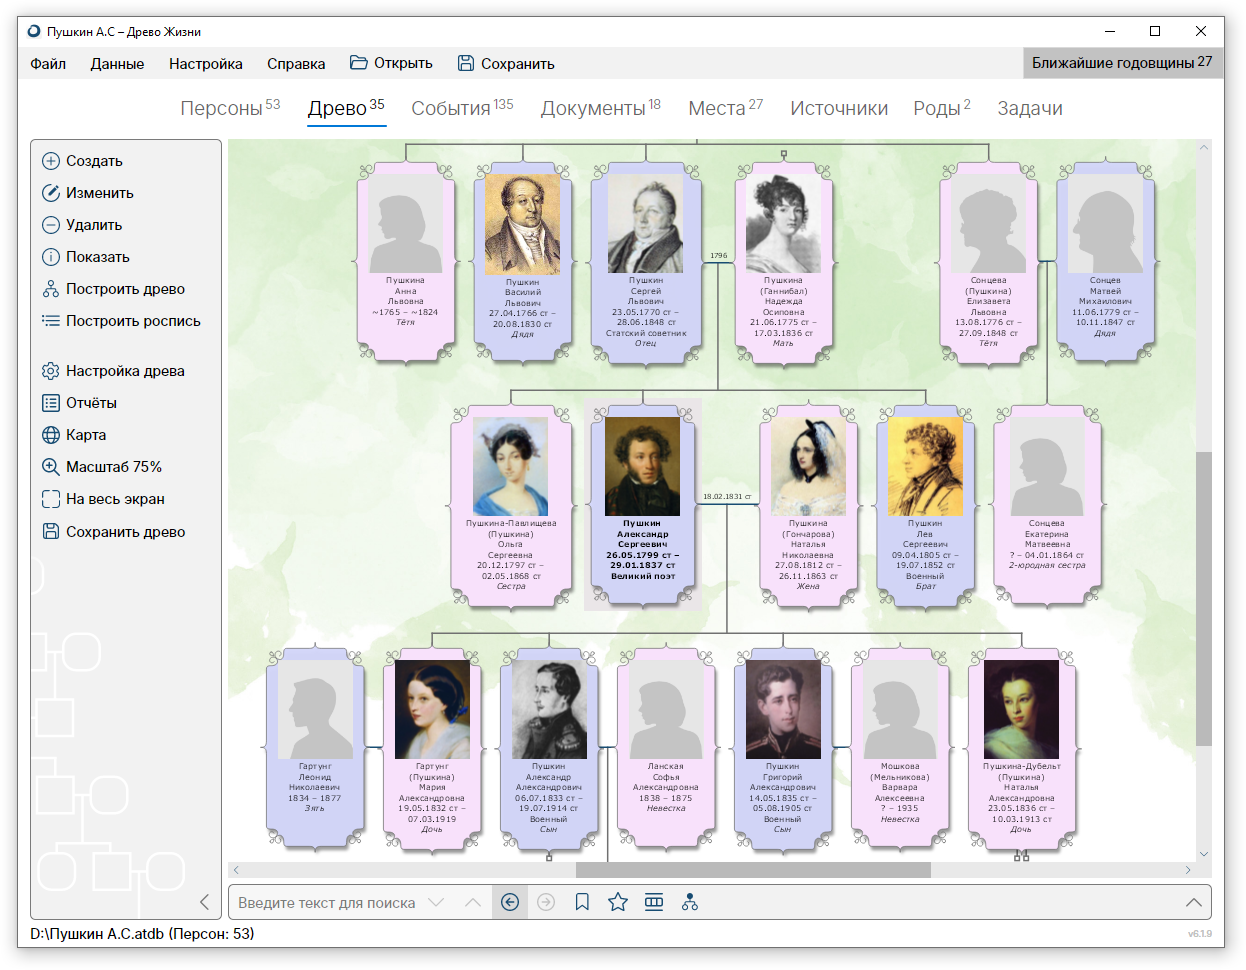Click the Построить древо tree icon
Image resolution: width=1246 pixels, height=970 pixels.
pyautogui.click(x=51, y=289)
